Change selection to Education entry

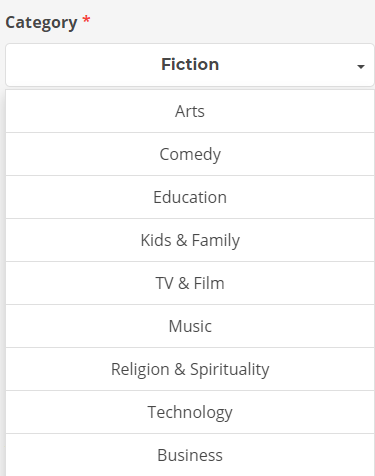(x=190, y=197)
